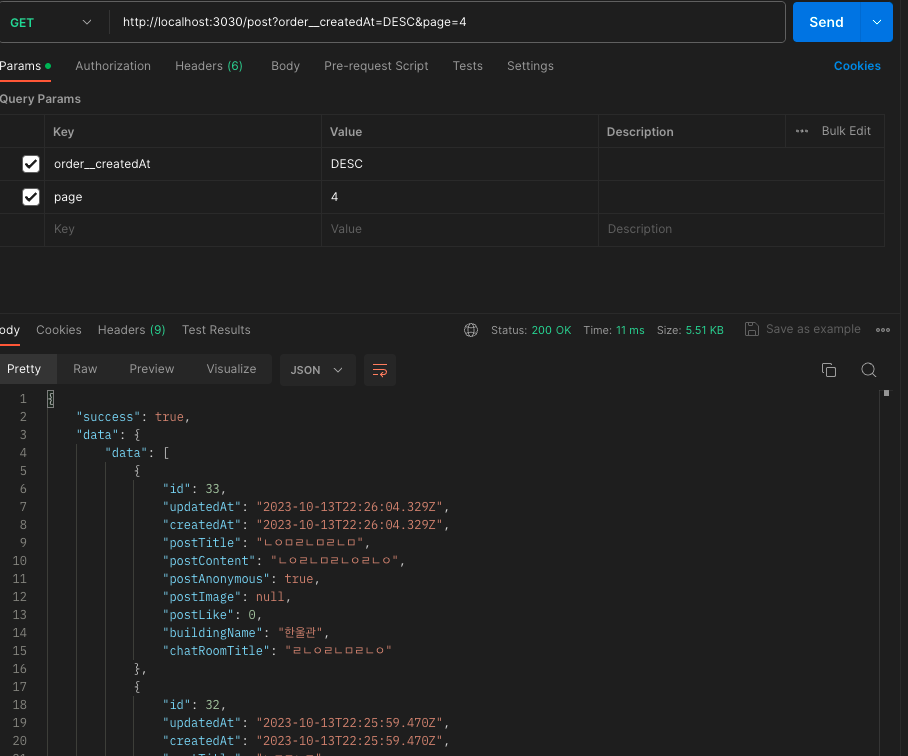Uncheck the order__createdAt parameter checkbox

31,164
